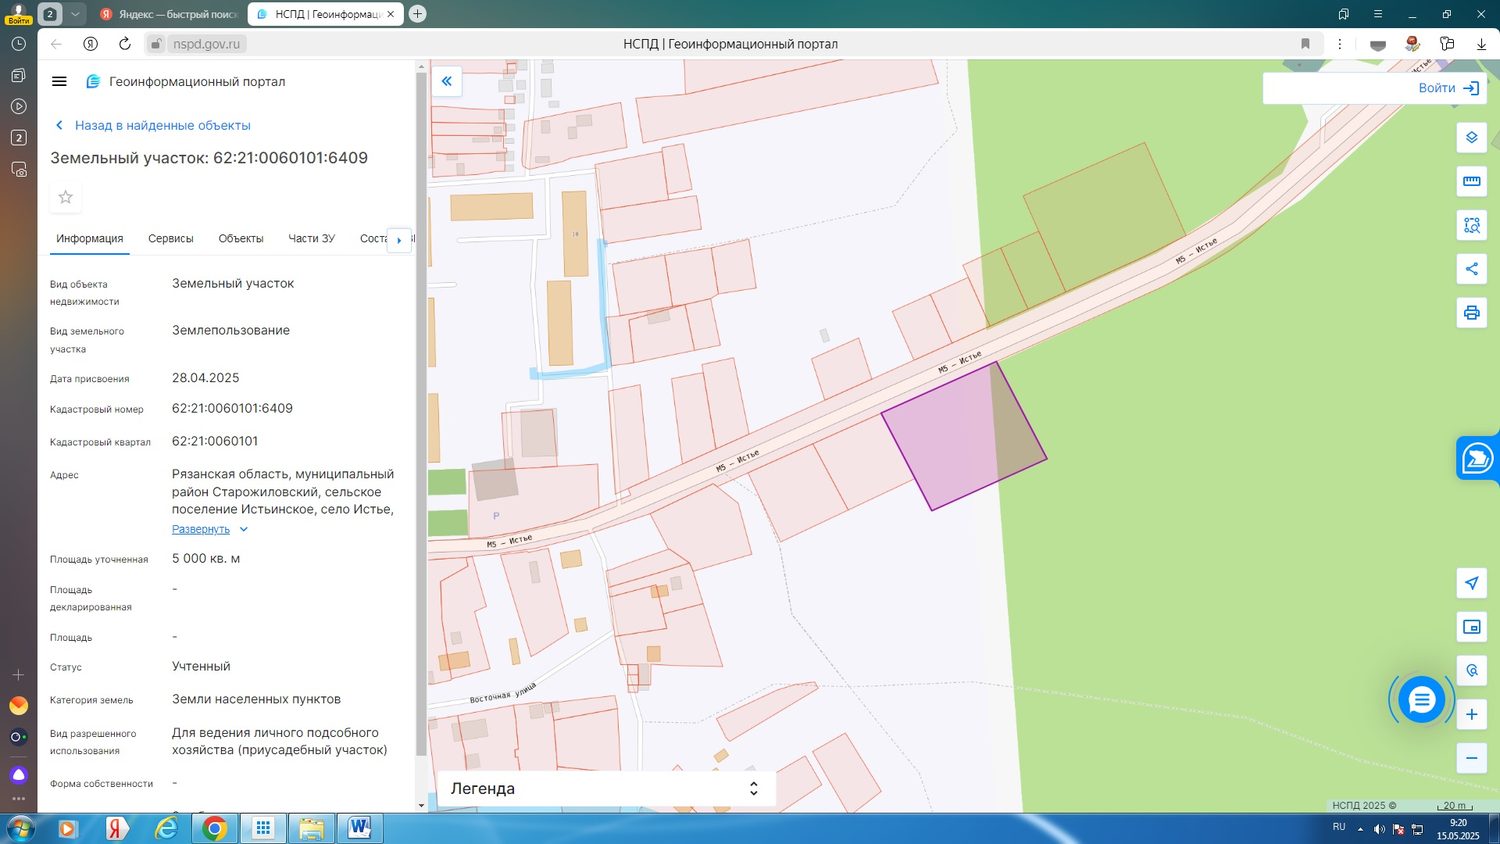Switch to the Сервисы tab
This screenshot has width=1500, height=844.
[x=171, y=239]
